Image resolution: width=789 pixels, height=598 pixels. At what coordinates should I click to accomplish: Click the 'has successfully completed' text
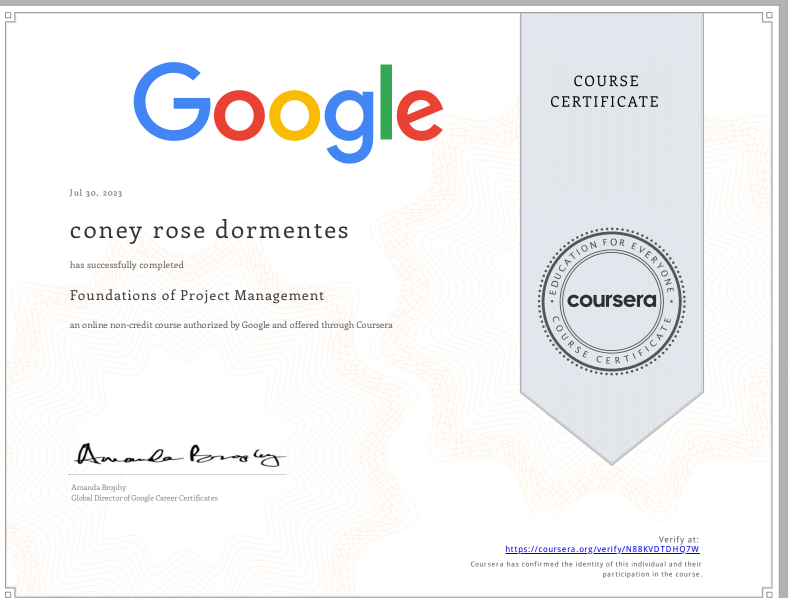(x=126, y=265)
